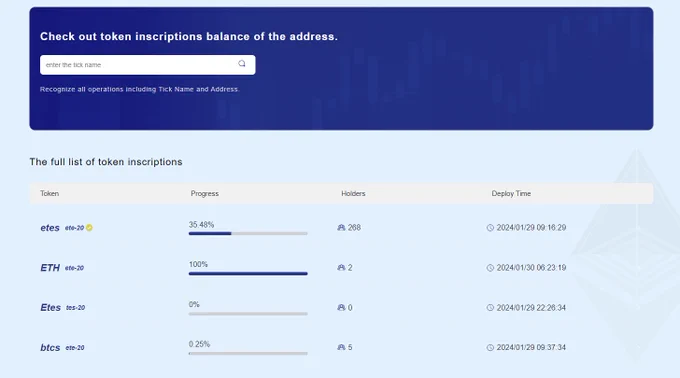Click the 35.48% progress bar for etes
This screenshot has width=680, height=378.
(248, 233)
